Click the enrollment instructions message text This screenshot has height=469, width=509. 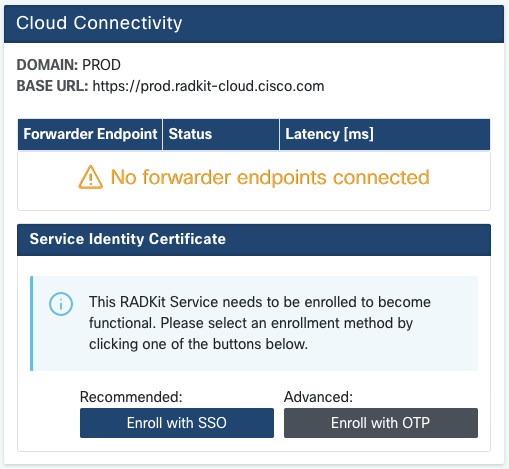[x=260, y=323]
